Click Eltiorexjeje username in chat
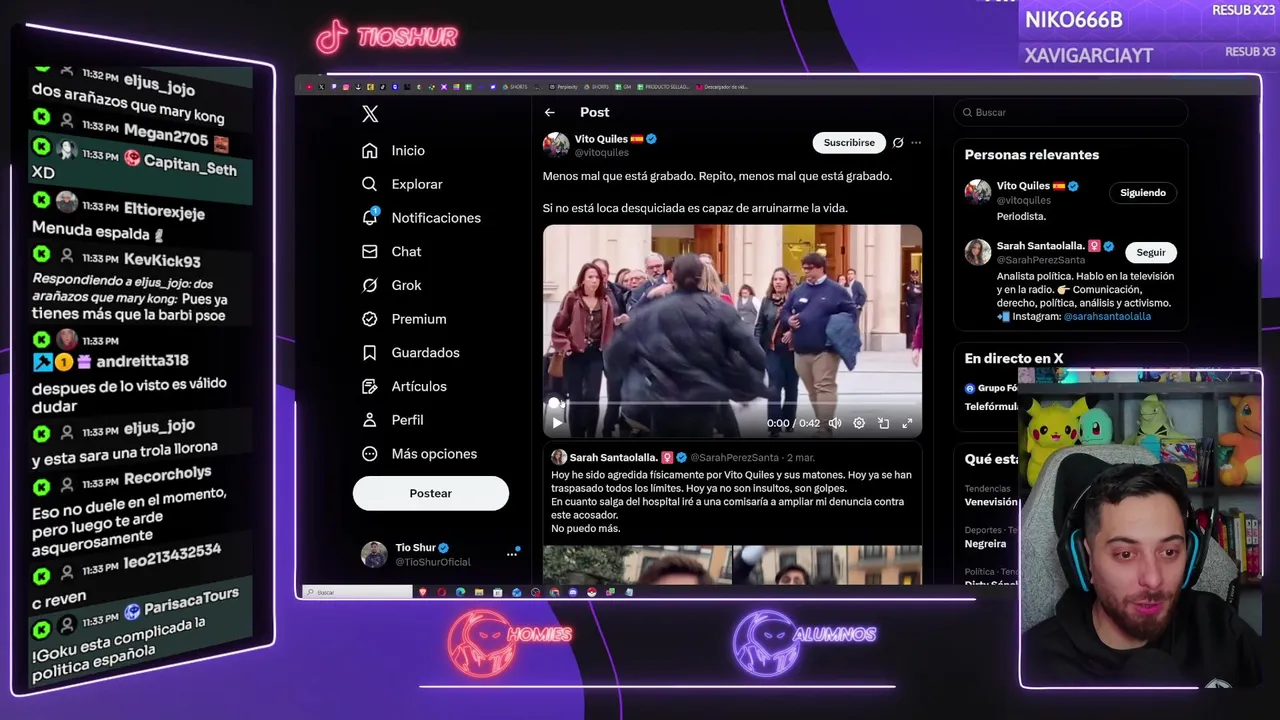 point(164,211)
